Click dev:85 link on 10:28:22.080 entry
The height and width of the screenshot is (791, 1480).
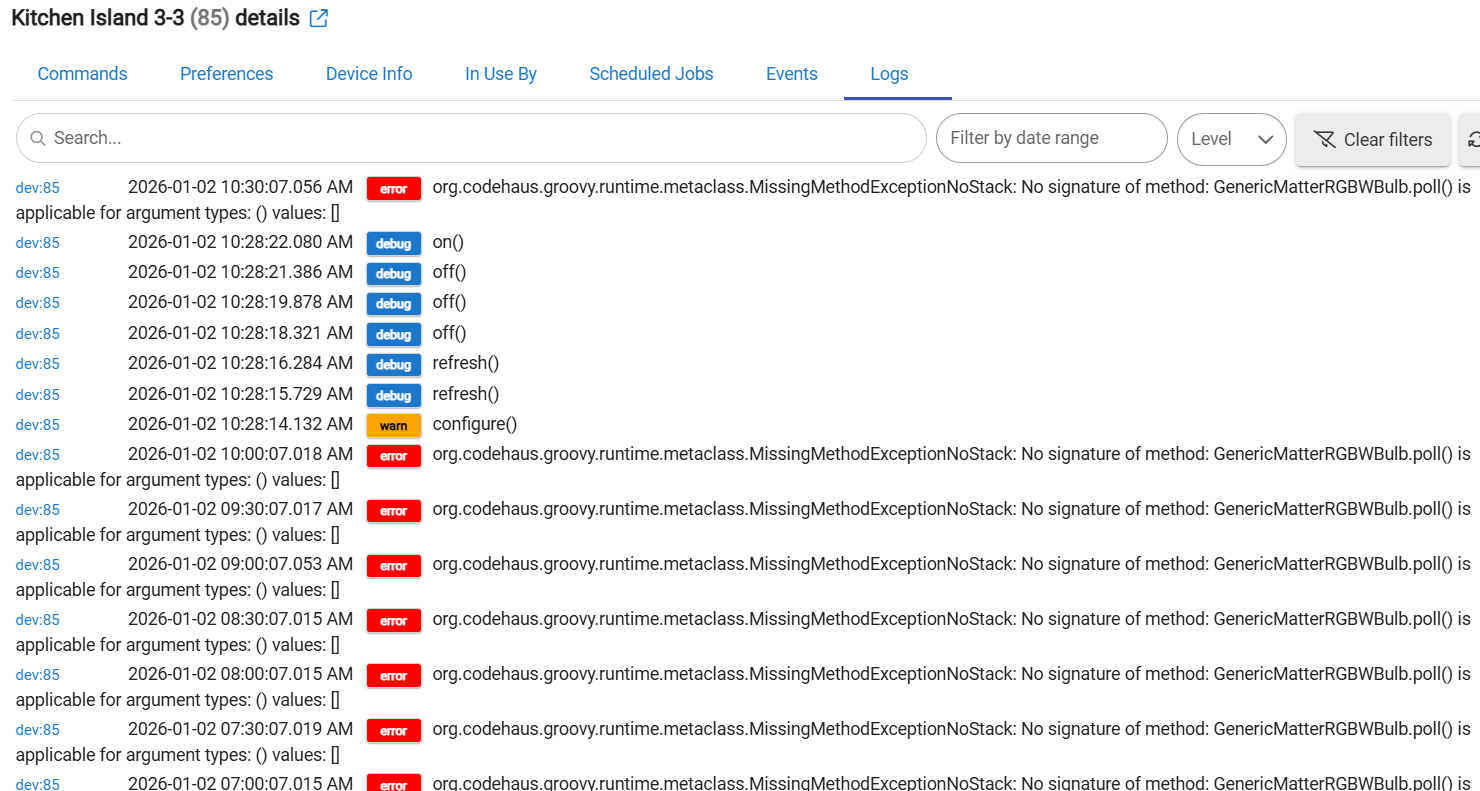pos(38,243)
